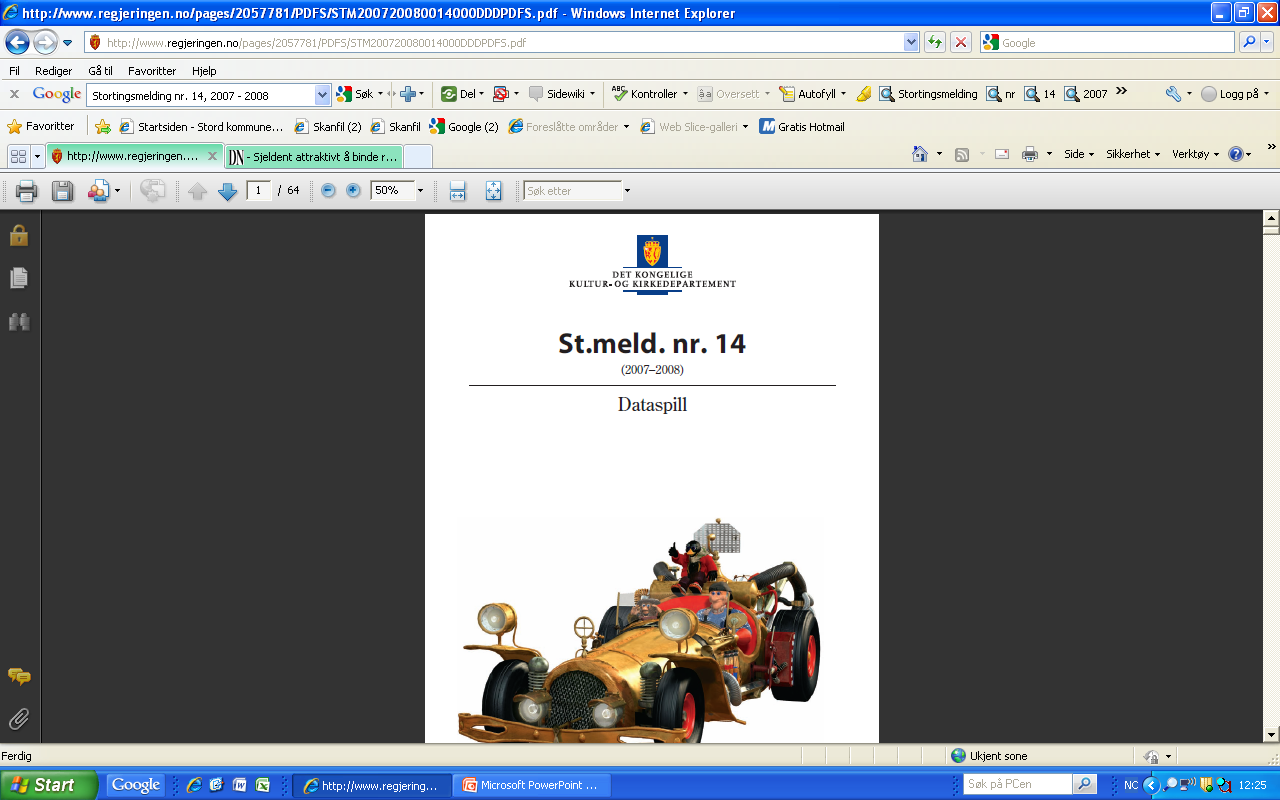Click in the Søk etter find field
The image size is (1280, 800).
point(572,190)
